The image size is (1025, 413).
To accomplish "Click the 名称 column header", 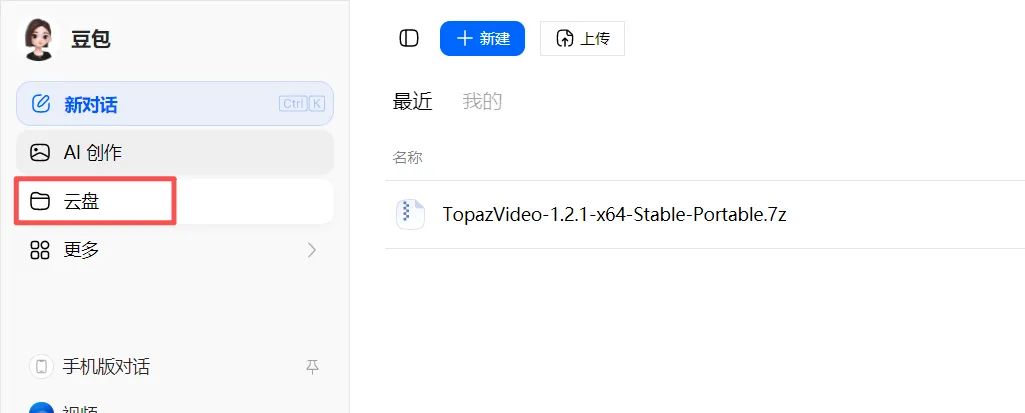I will pyautogui.click(x=407, y=157).
